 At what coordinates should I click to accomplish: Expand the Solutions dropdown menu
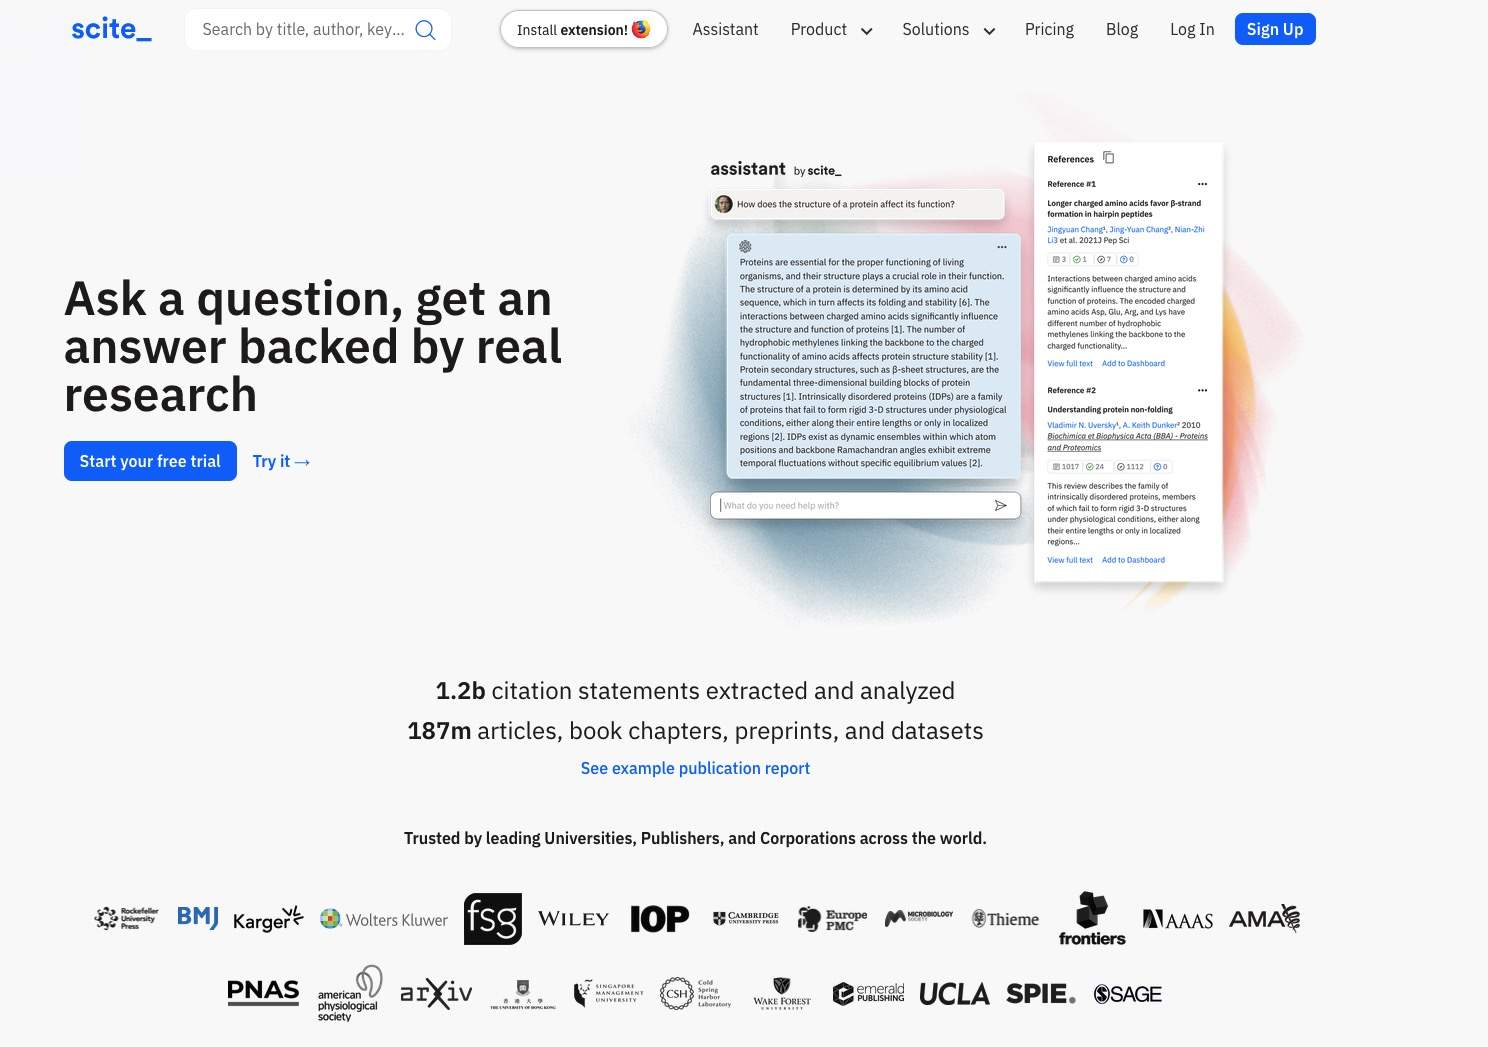[948, 30]
